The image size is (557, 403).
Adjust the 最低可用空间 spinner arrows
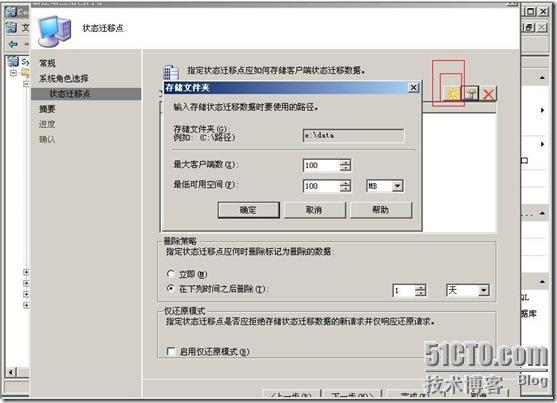[345, 186]
